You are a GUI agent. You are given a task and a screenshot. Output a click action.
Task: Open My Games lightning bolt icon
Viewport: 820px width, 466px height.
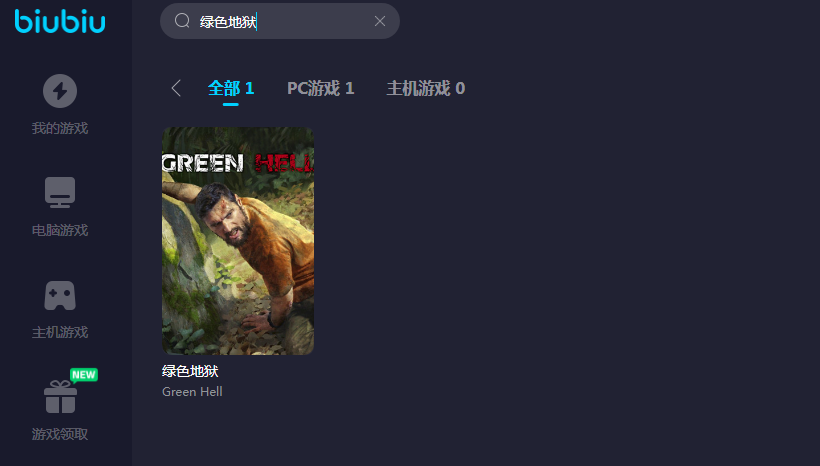tap(60, 91)
